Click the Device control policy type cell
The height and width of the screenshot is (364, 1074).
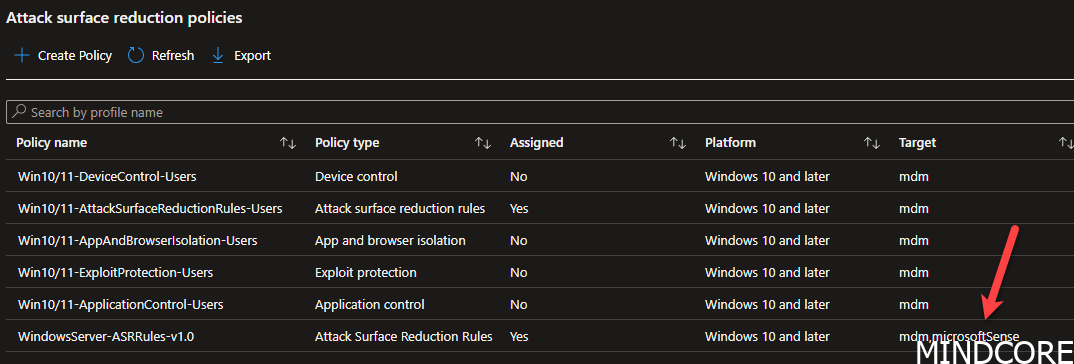tap(356, 176)
